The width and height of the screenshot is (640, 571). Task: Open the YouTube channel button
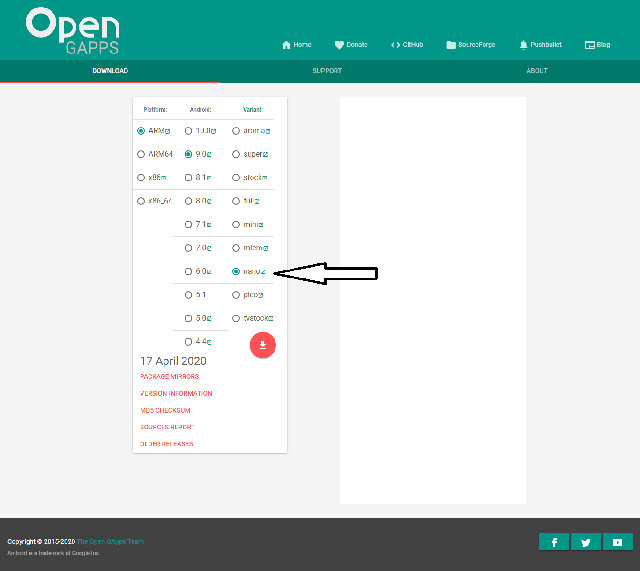[618, 542]
